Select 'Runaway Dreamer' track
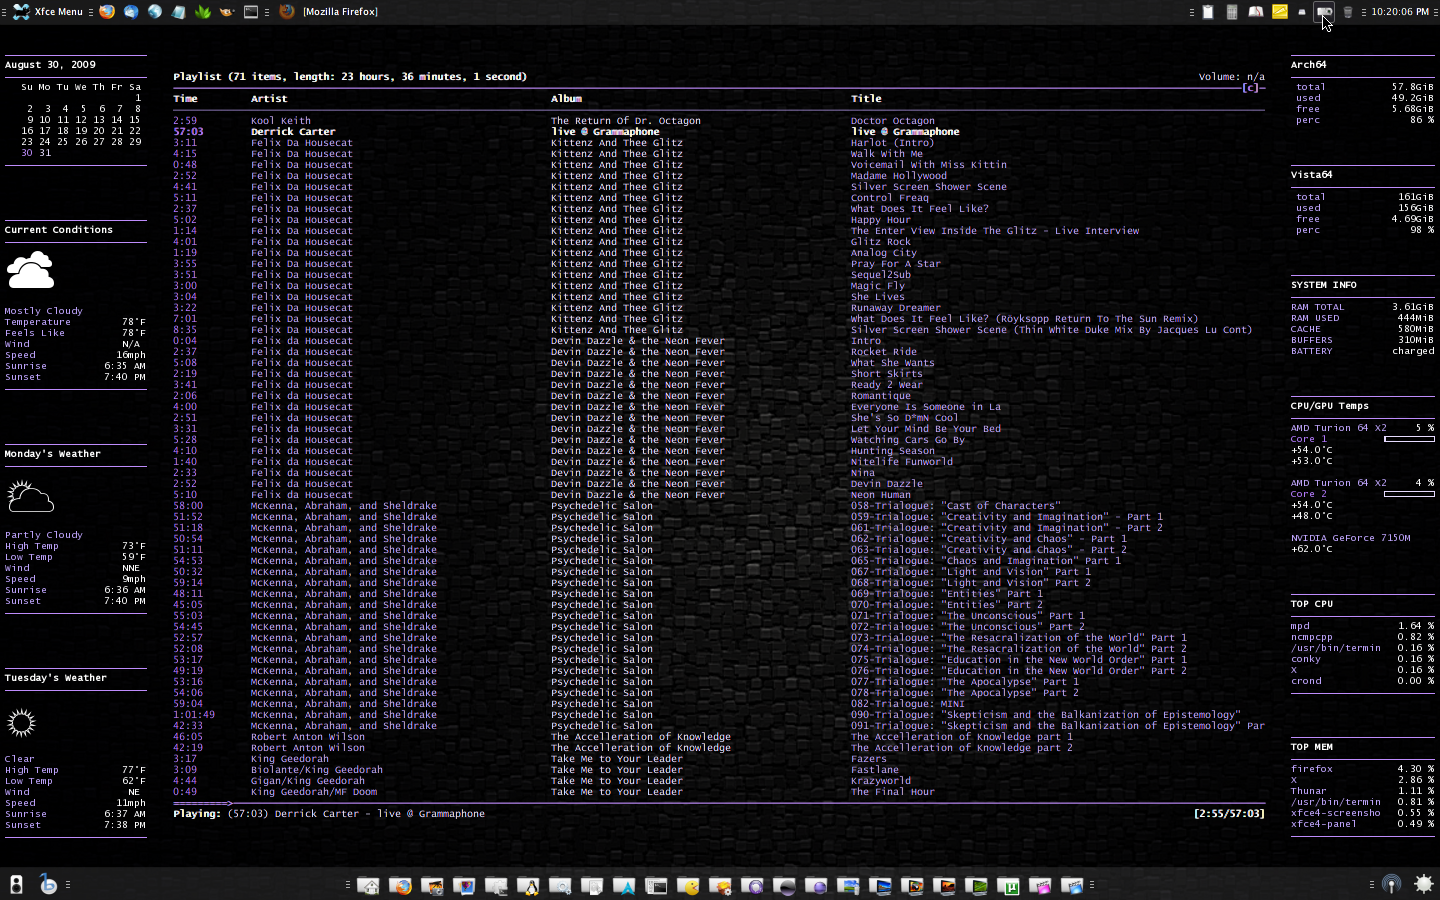Viewport: 1440px width, 900px height. point(896,308)
